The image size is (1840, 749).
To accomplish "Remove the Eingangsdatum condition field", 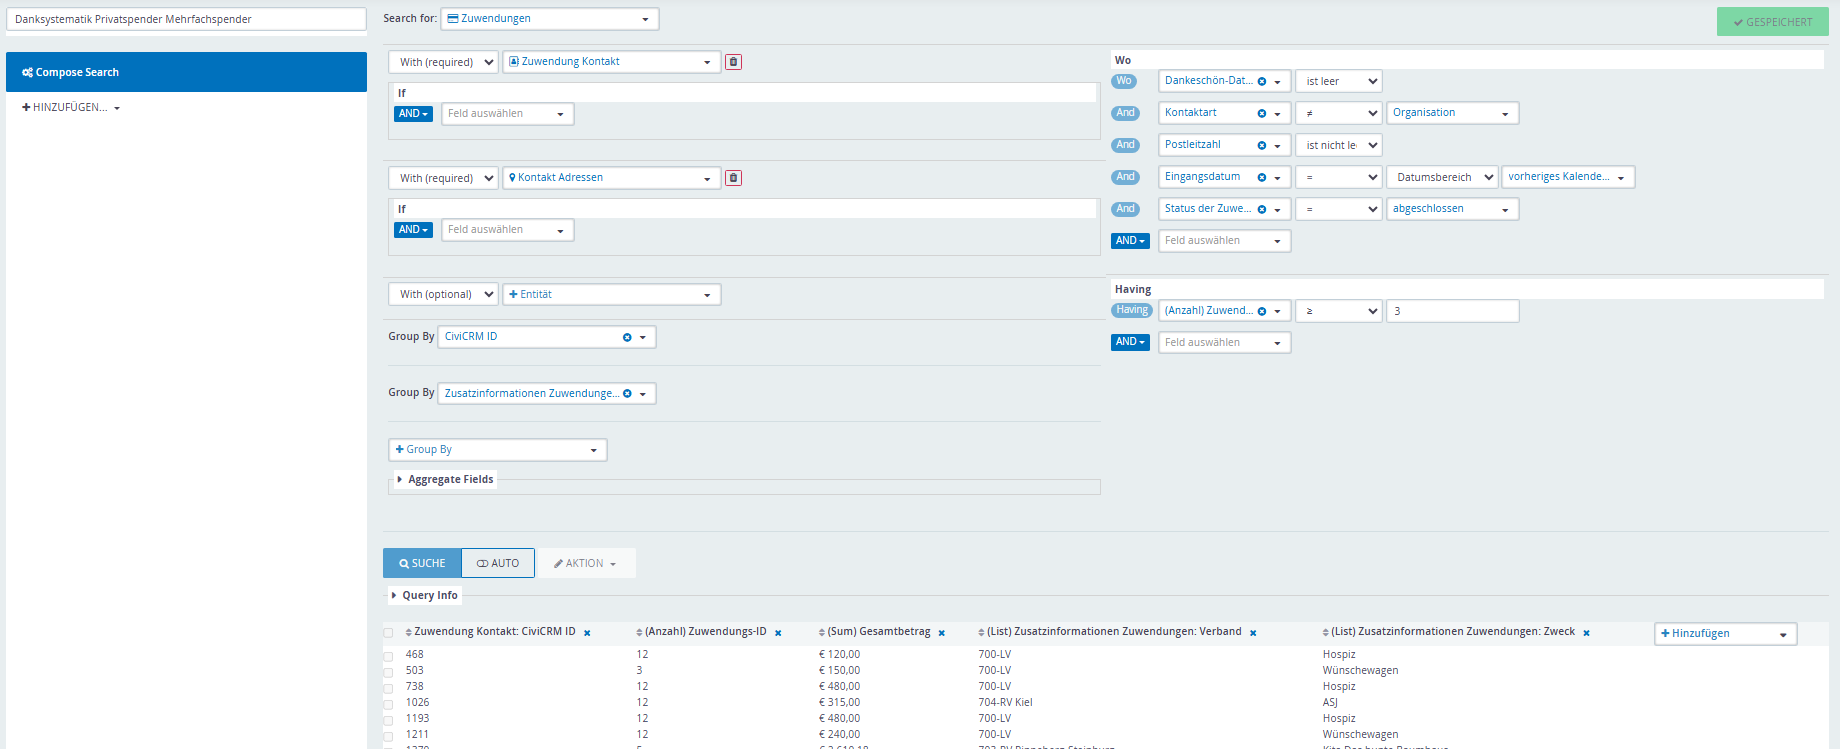I will [1262, 177].
